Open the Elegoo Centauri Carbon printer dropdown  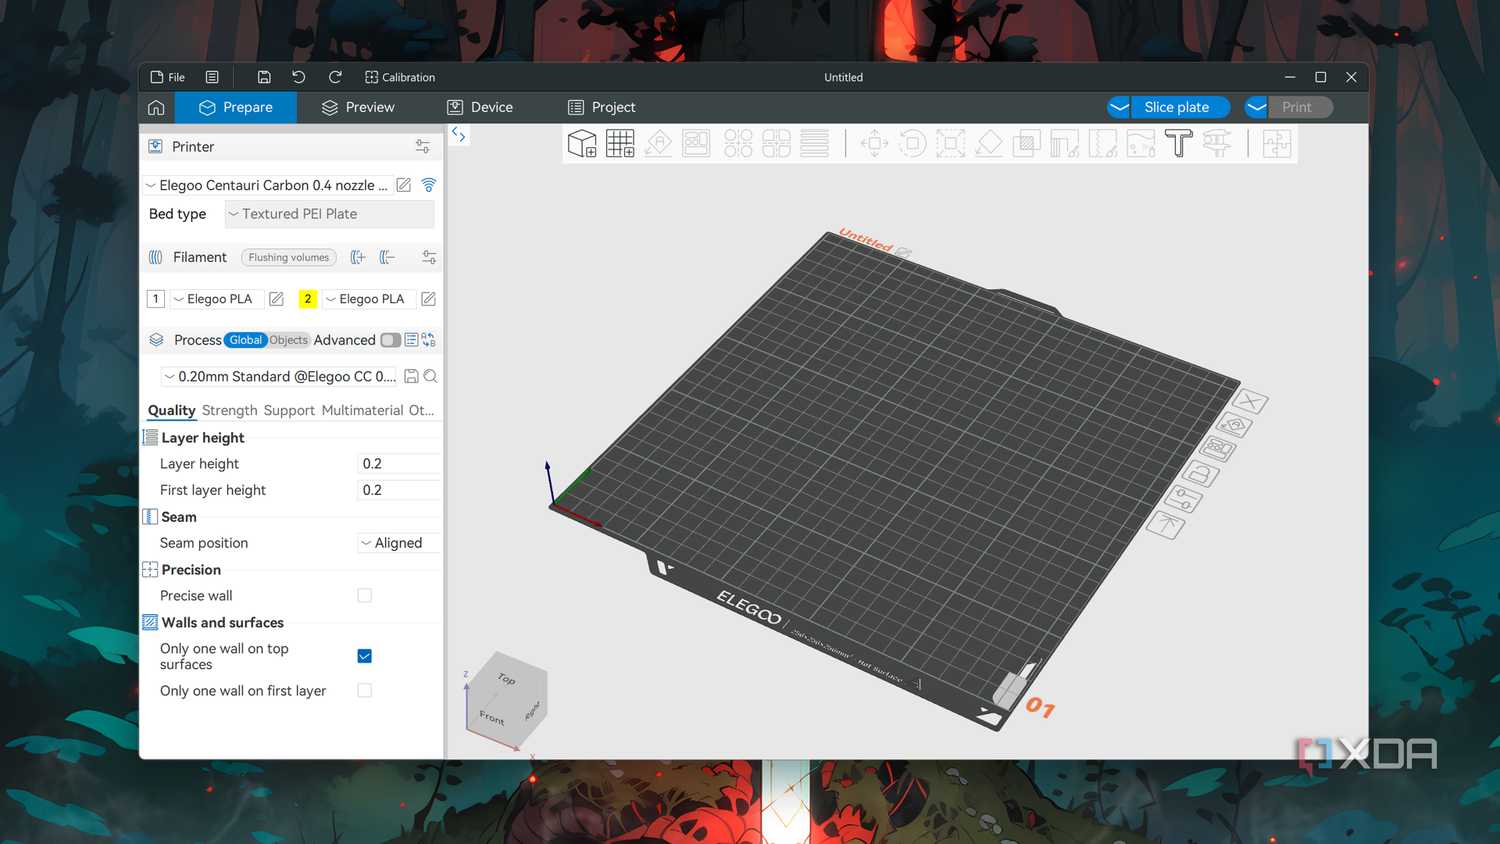tap(267, 185)
